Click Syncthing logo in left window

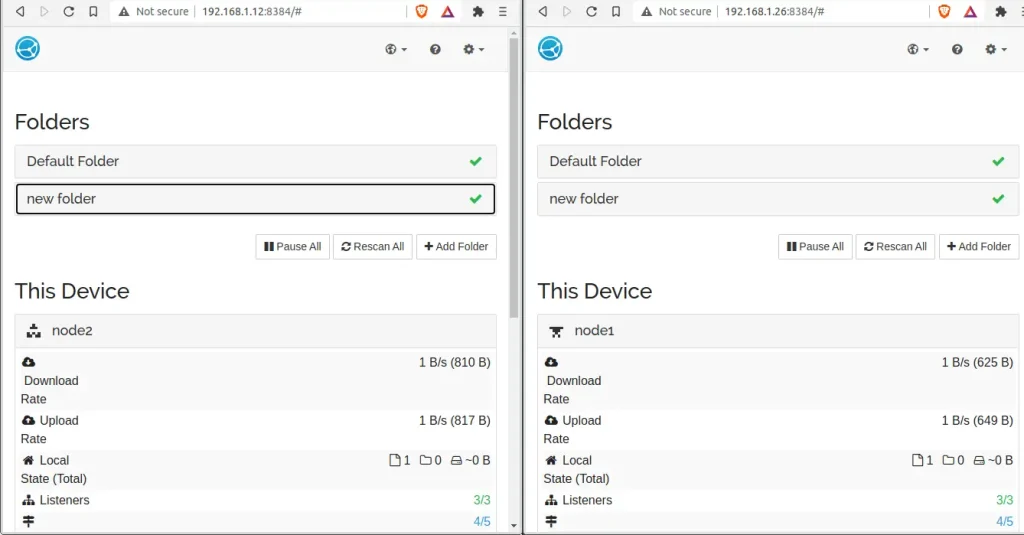click(27, 48)
